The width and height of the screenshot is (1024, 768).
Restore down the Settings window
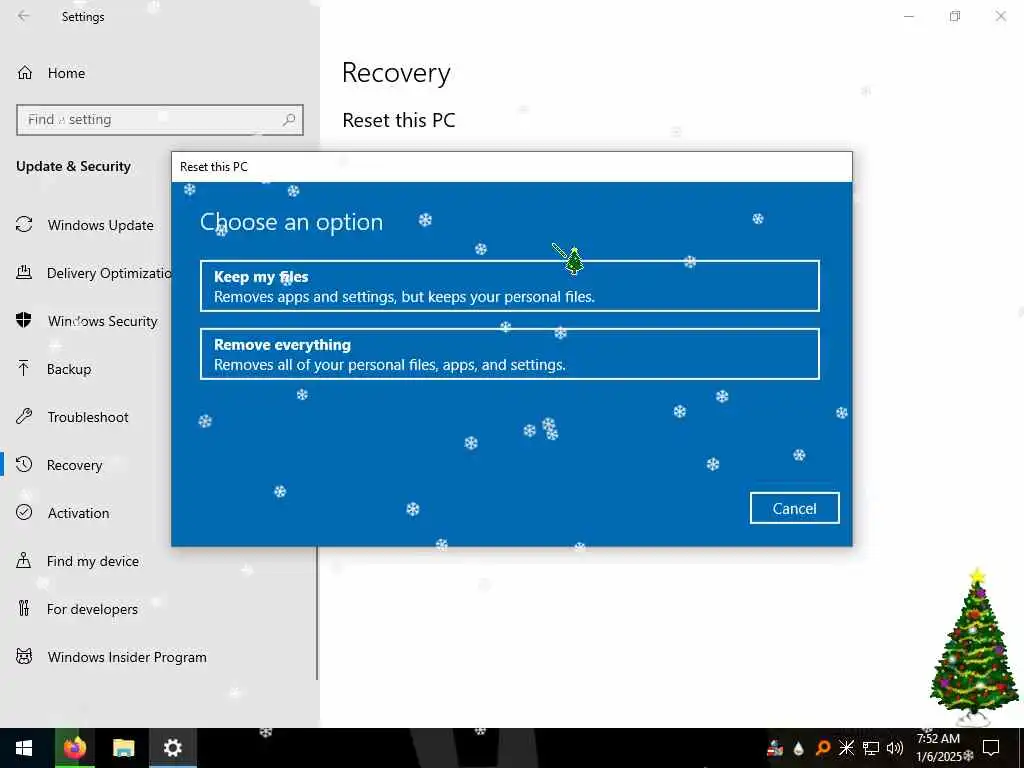point(955,16)
